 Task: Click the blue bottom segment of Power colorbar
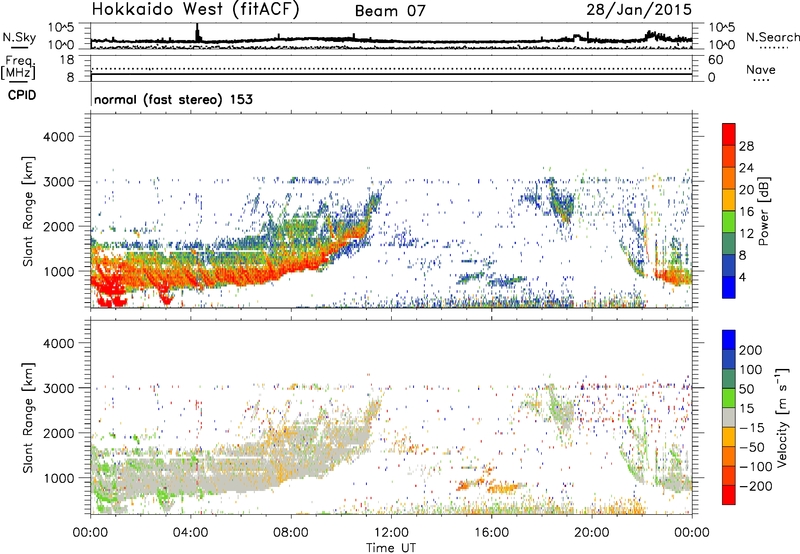point(729,287)
